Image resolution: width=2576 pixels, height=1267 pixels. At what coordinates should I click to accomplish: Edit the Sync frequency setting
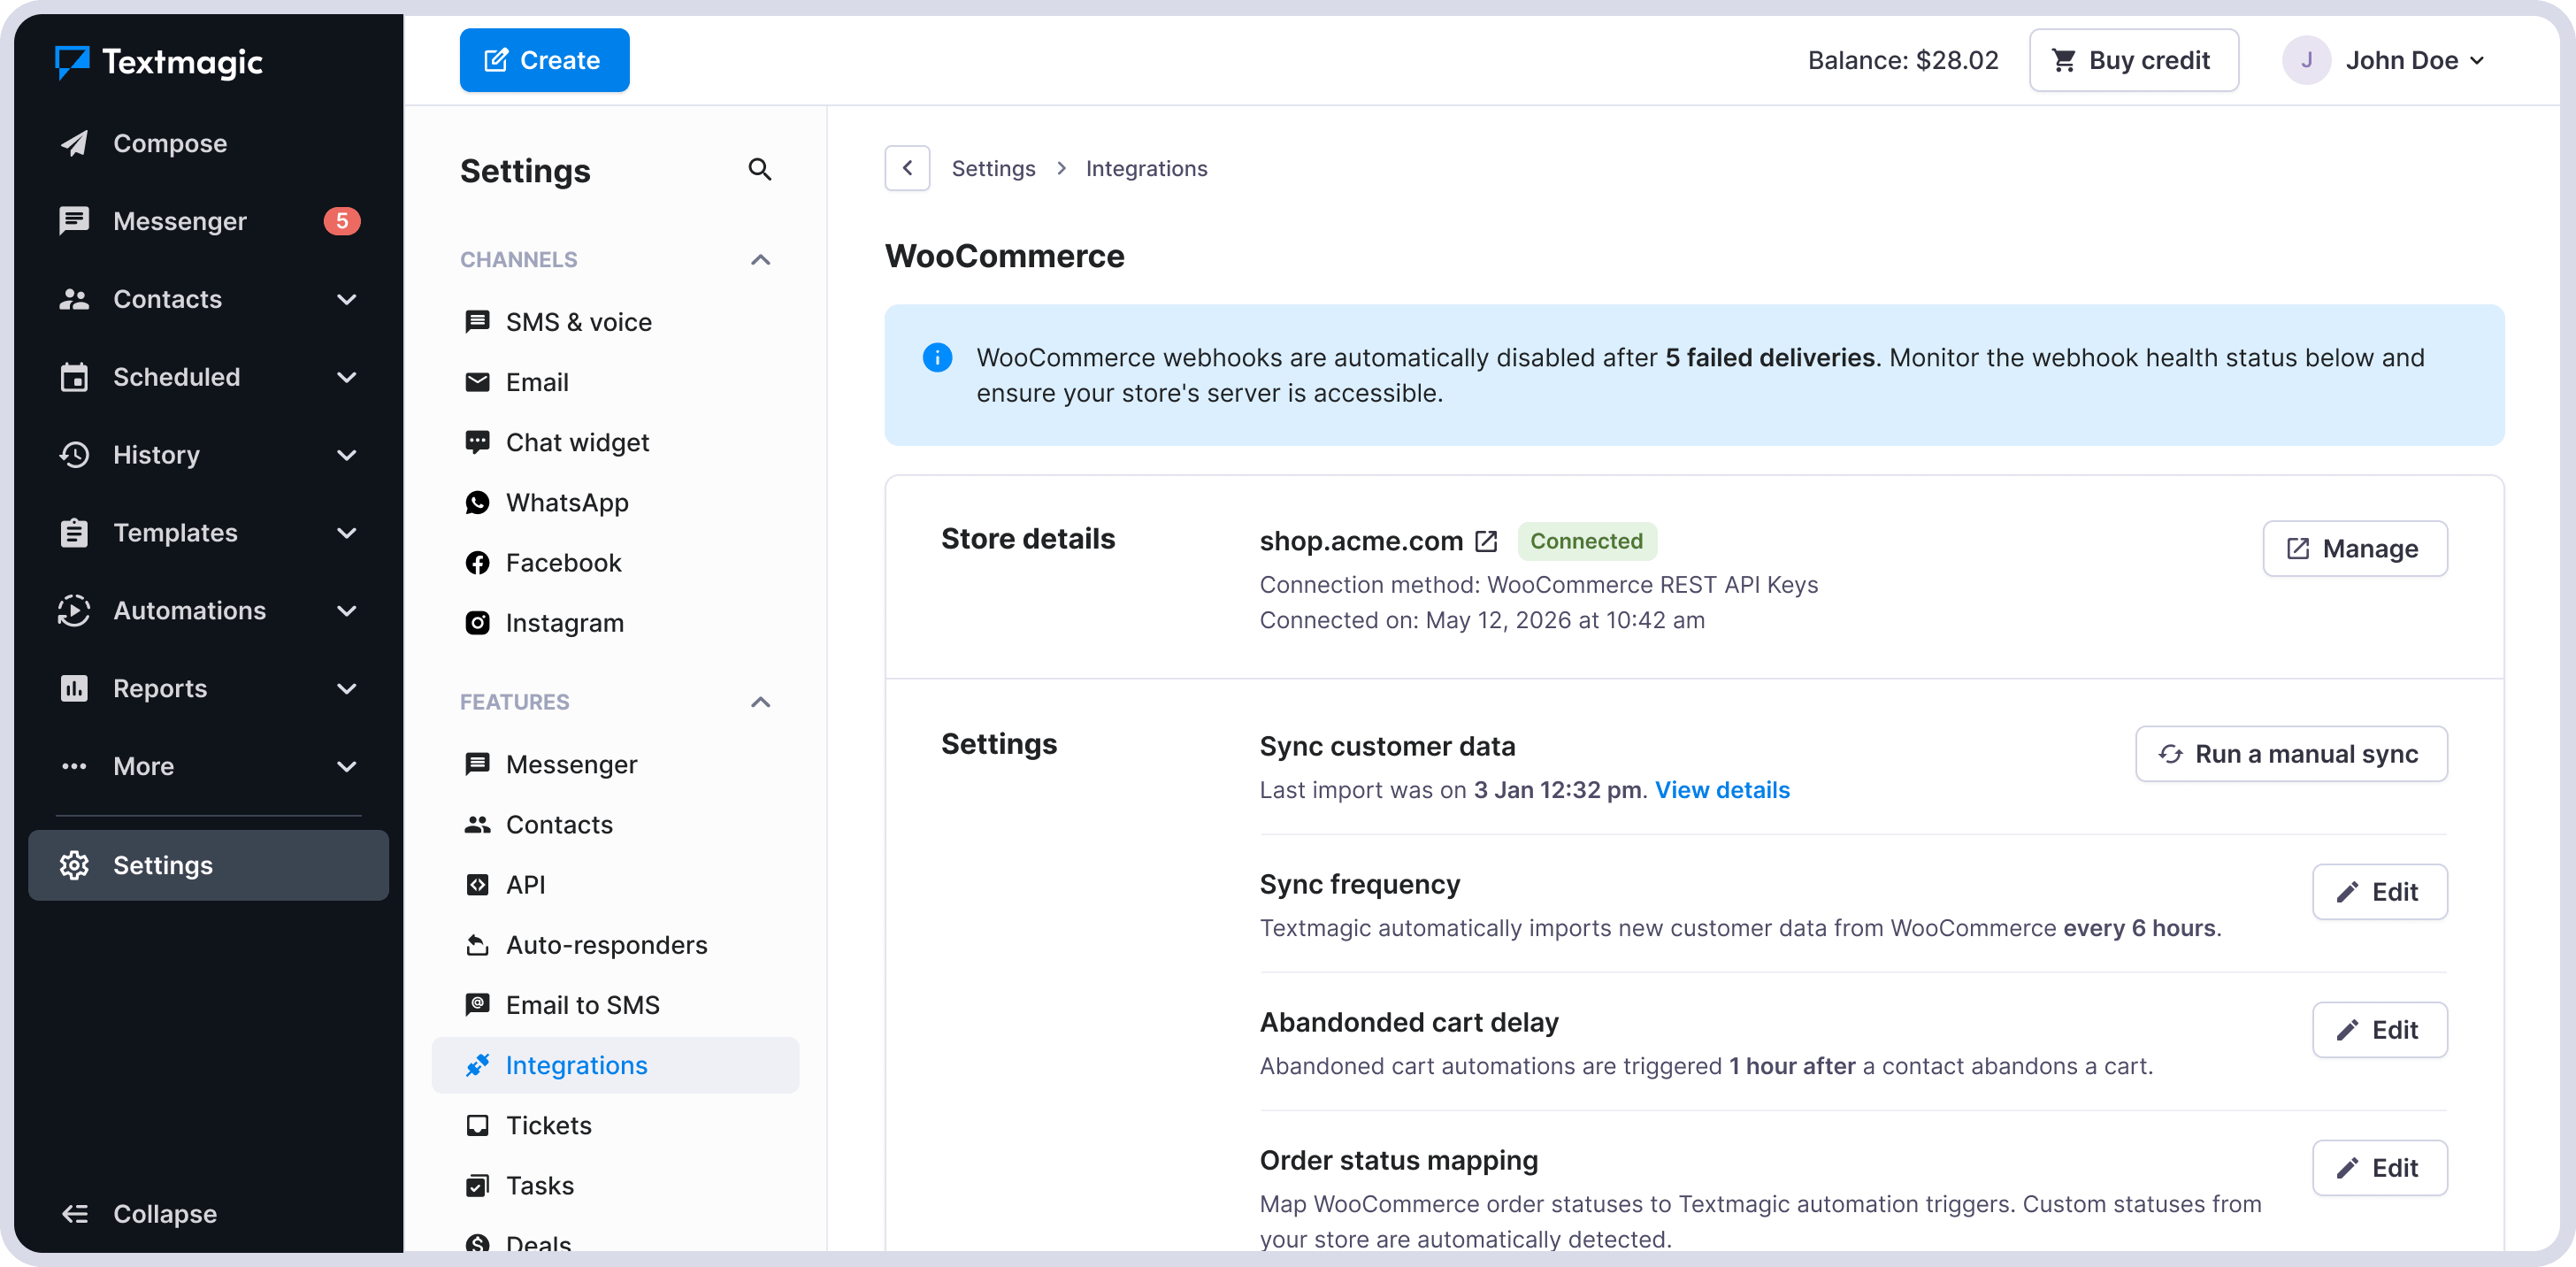pyautogui.click(x=2379, y=892)
